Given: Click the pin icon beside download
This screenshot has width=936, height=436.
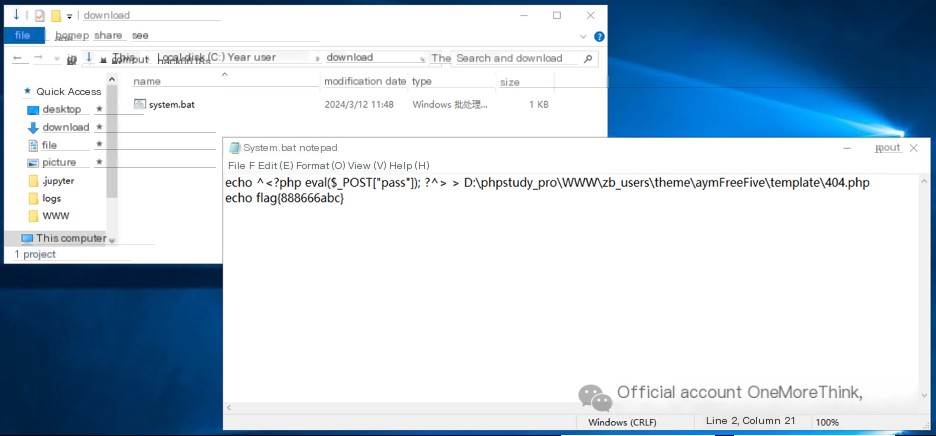Looking at the screenshot, I should pyautogui.click(x=99, y=127).
